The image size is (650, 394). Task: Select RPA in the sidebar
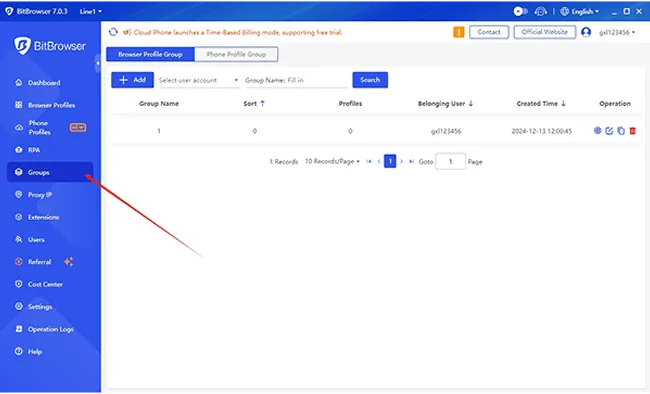click(x=28, y=150)
